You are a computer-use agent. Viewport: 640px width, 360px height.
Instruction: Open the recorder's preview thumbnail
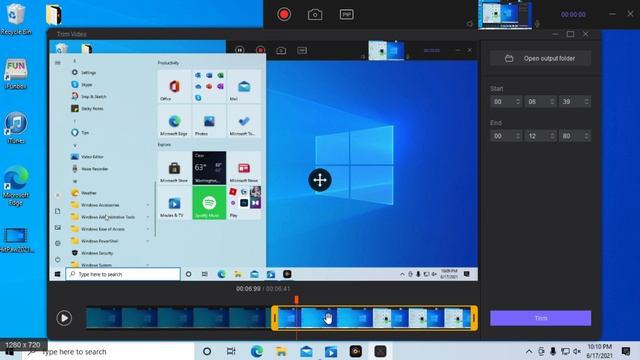click(x=505, y=14)
